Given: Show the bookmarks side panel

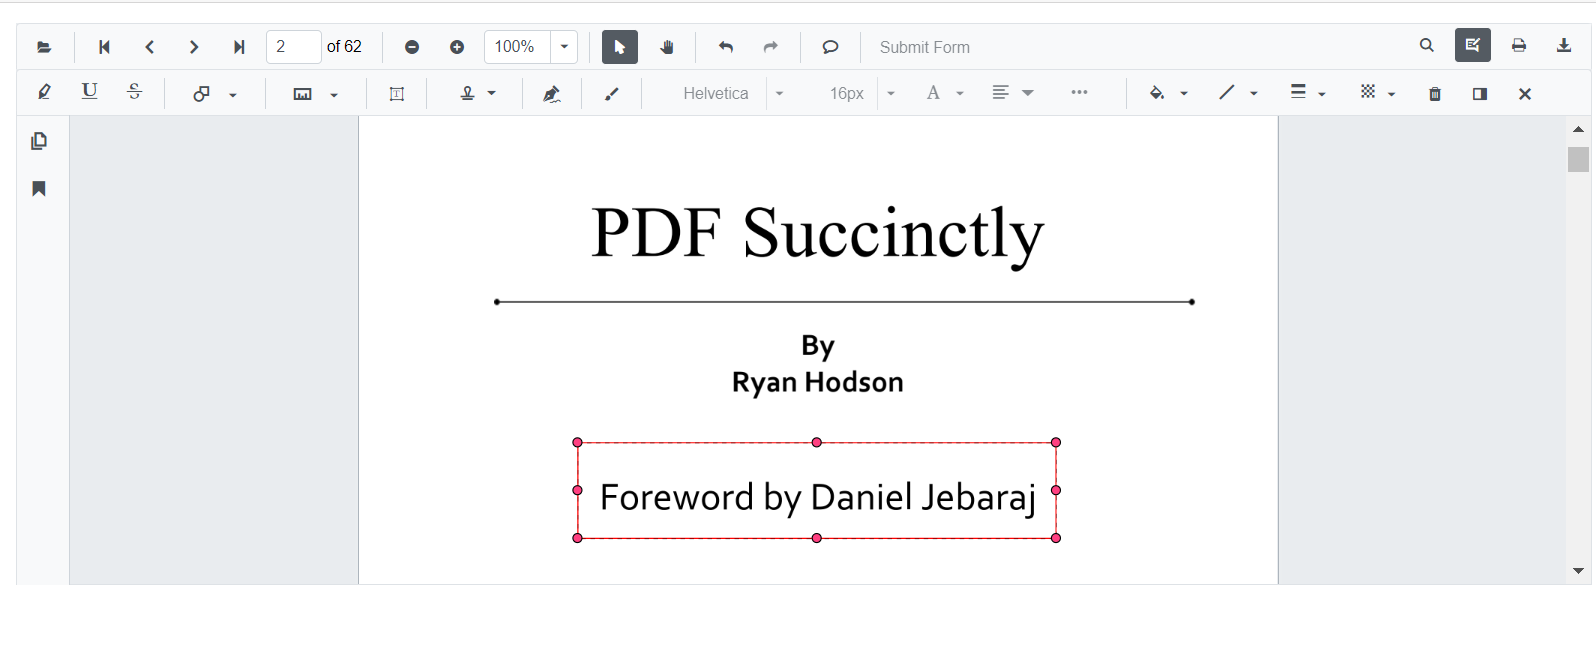Looking at the screenshot, I should 39,189.
